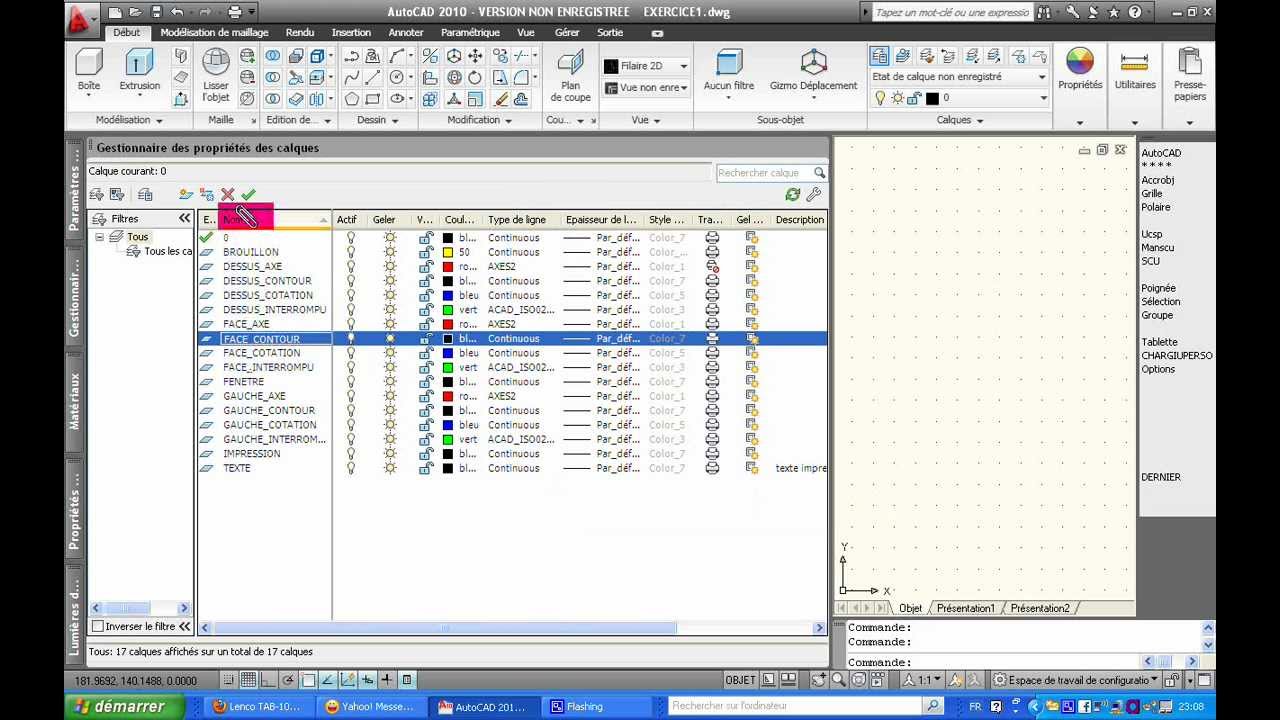Click the Tapez un mot-clé help search box
1280x720 pixels.
click(x=951, y=13)
